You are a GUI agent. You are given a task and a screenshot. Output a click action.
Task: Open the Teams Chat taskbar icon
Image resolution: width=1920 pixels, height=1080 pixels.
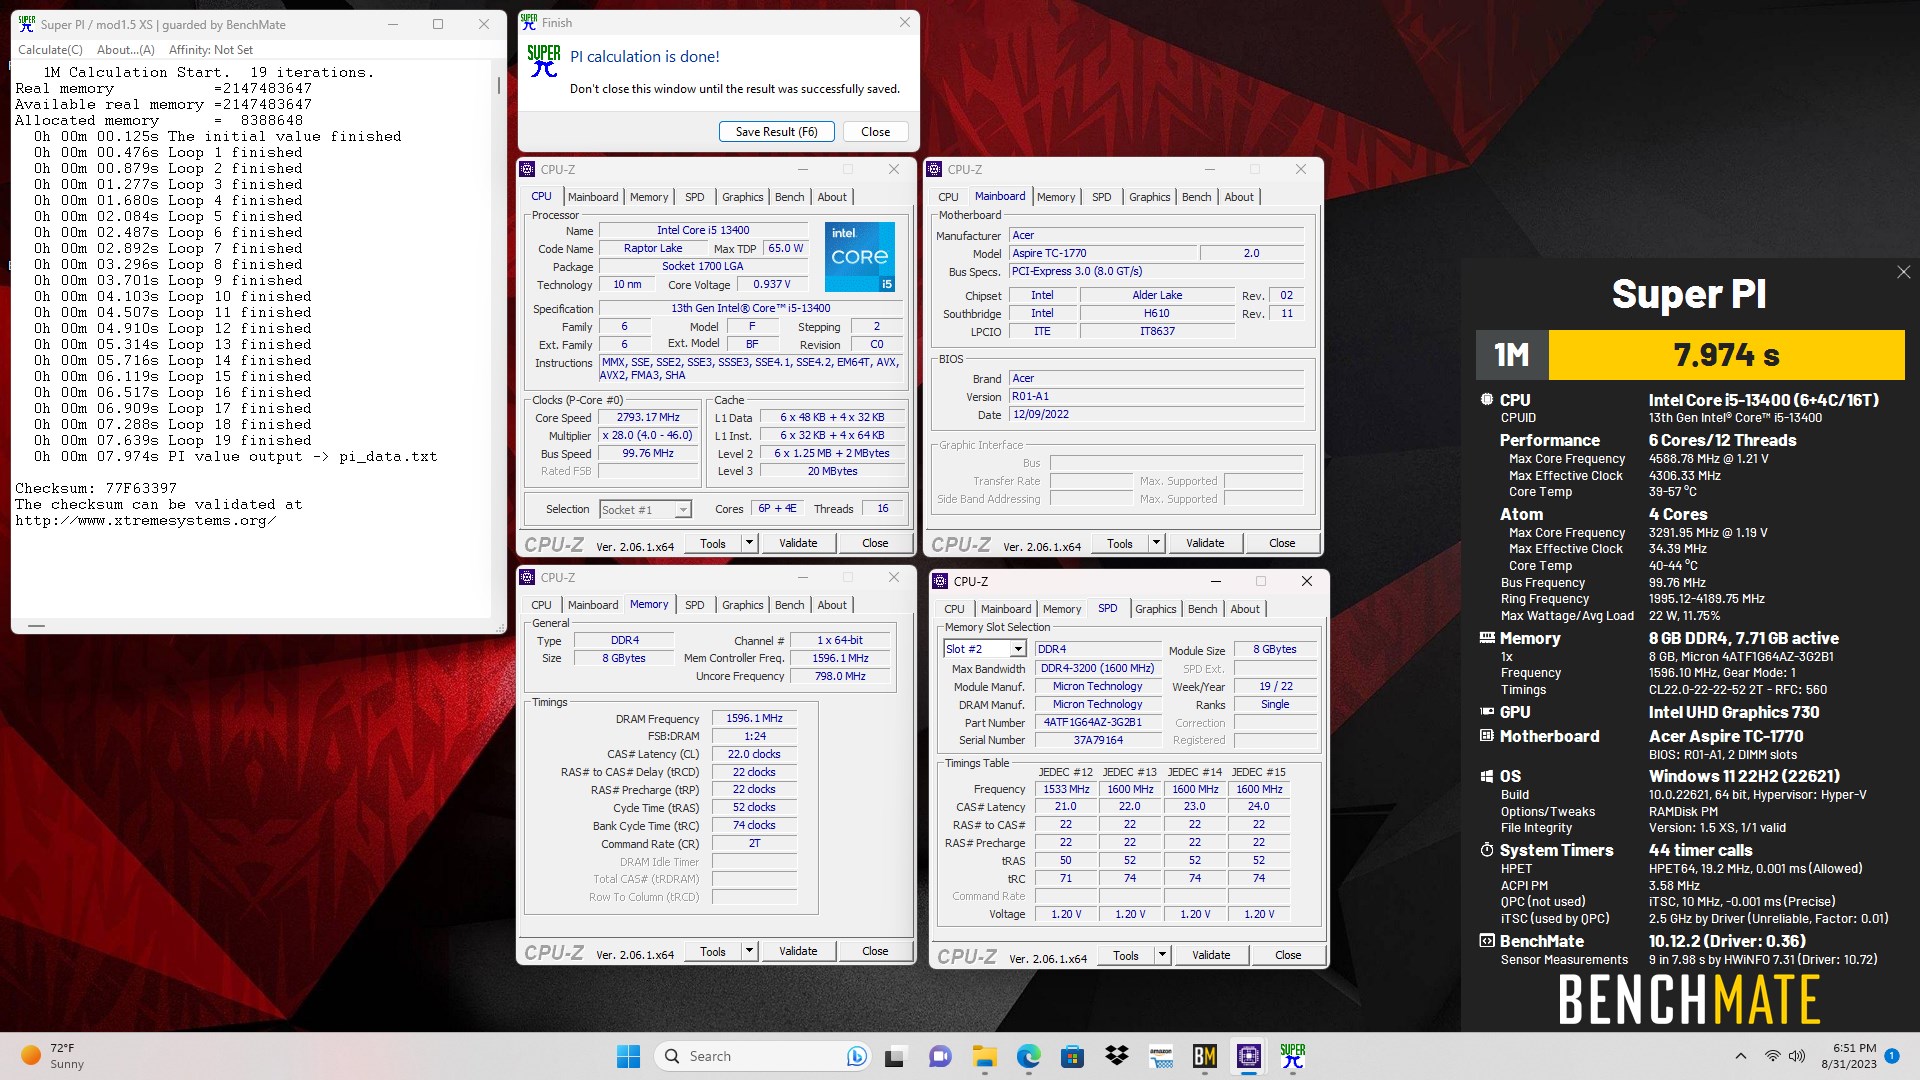[x=940, y=1056]
